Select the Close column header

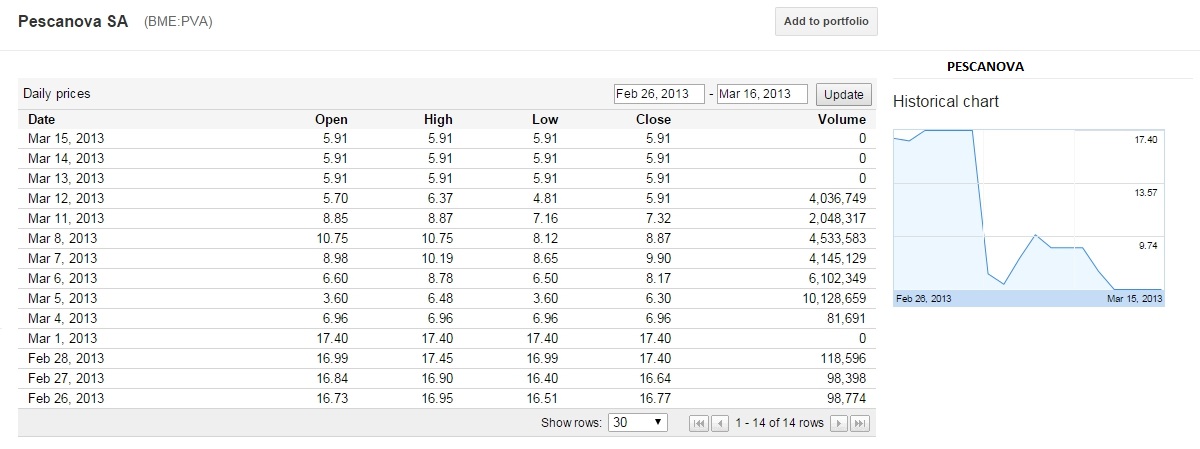[x=653, y=119]
